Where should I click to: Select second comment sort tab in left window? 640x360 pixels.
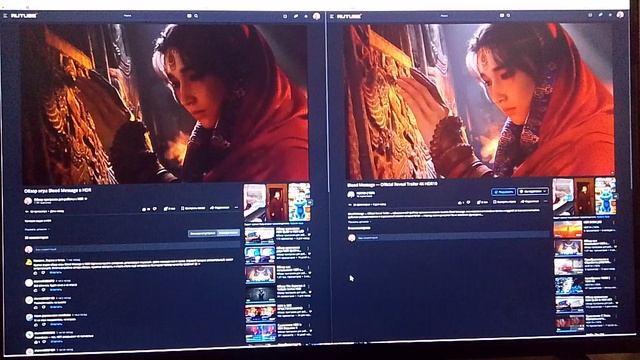point(228,233)
